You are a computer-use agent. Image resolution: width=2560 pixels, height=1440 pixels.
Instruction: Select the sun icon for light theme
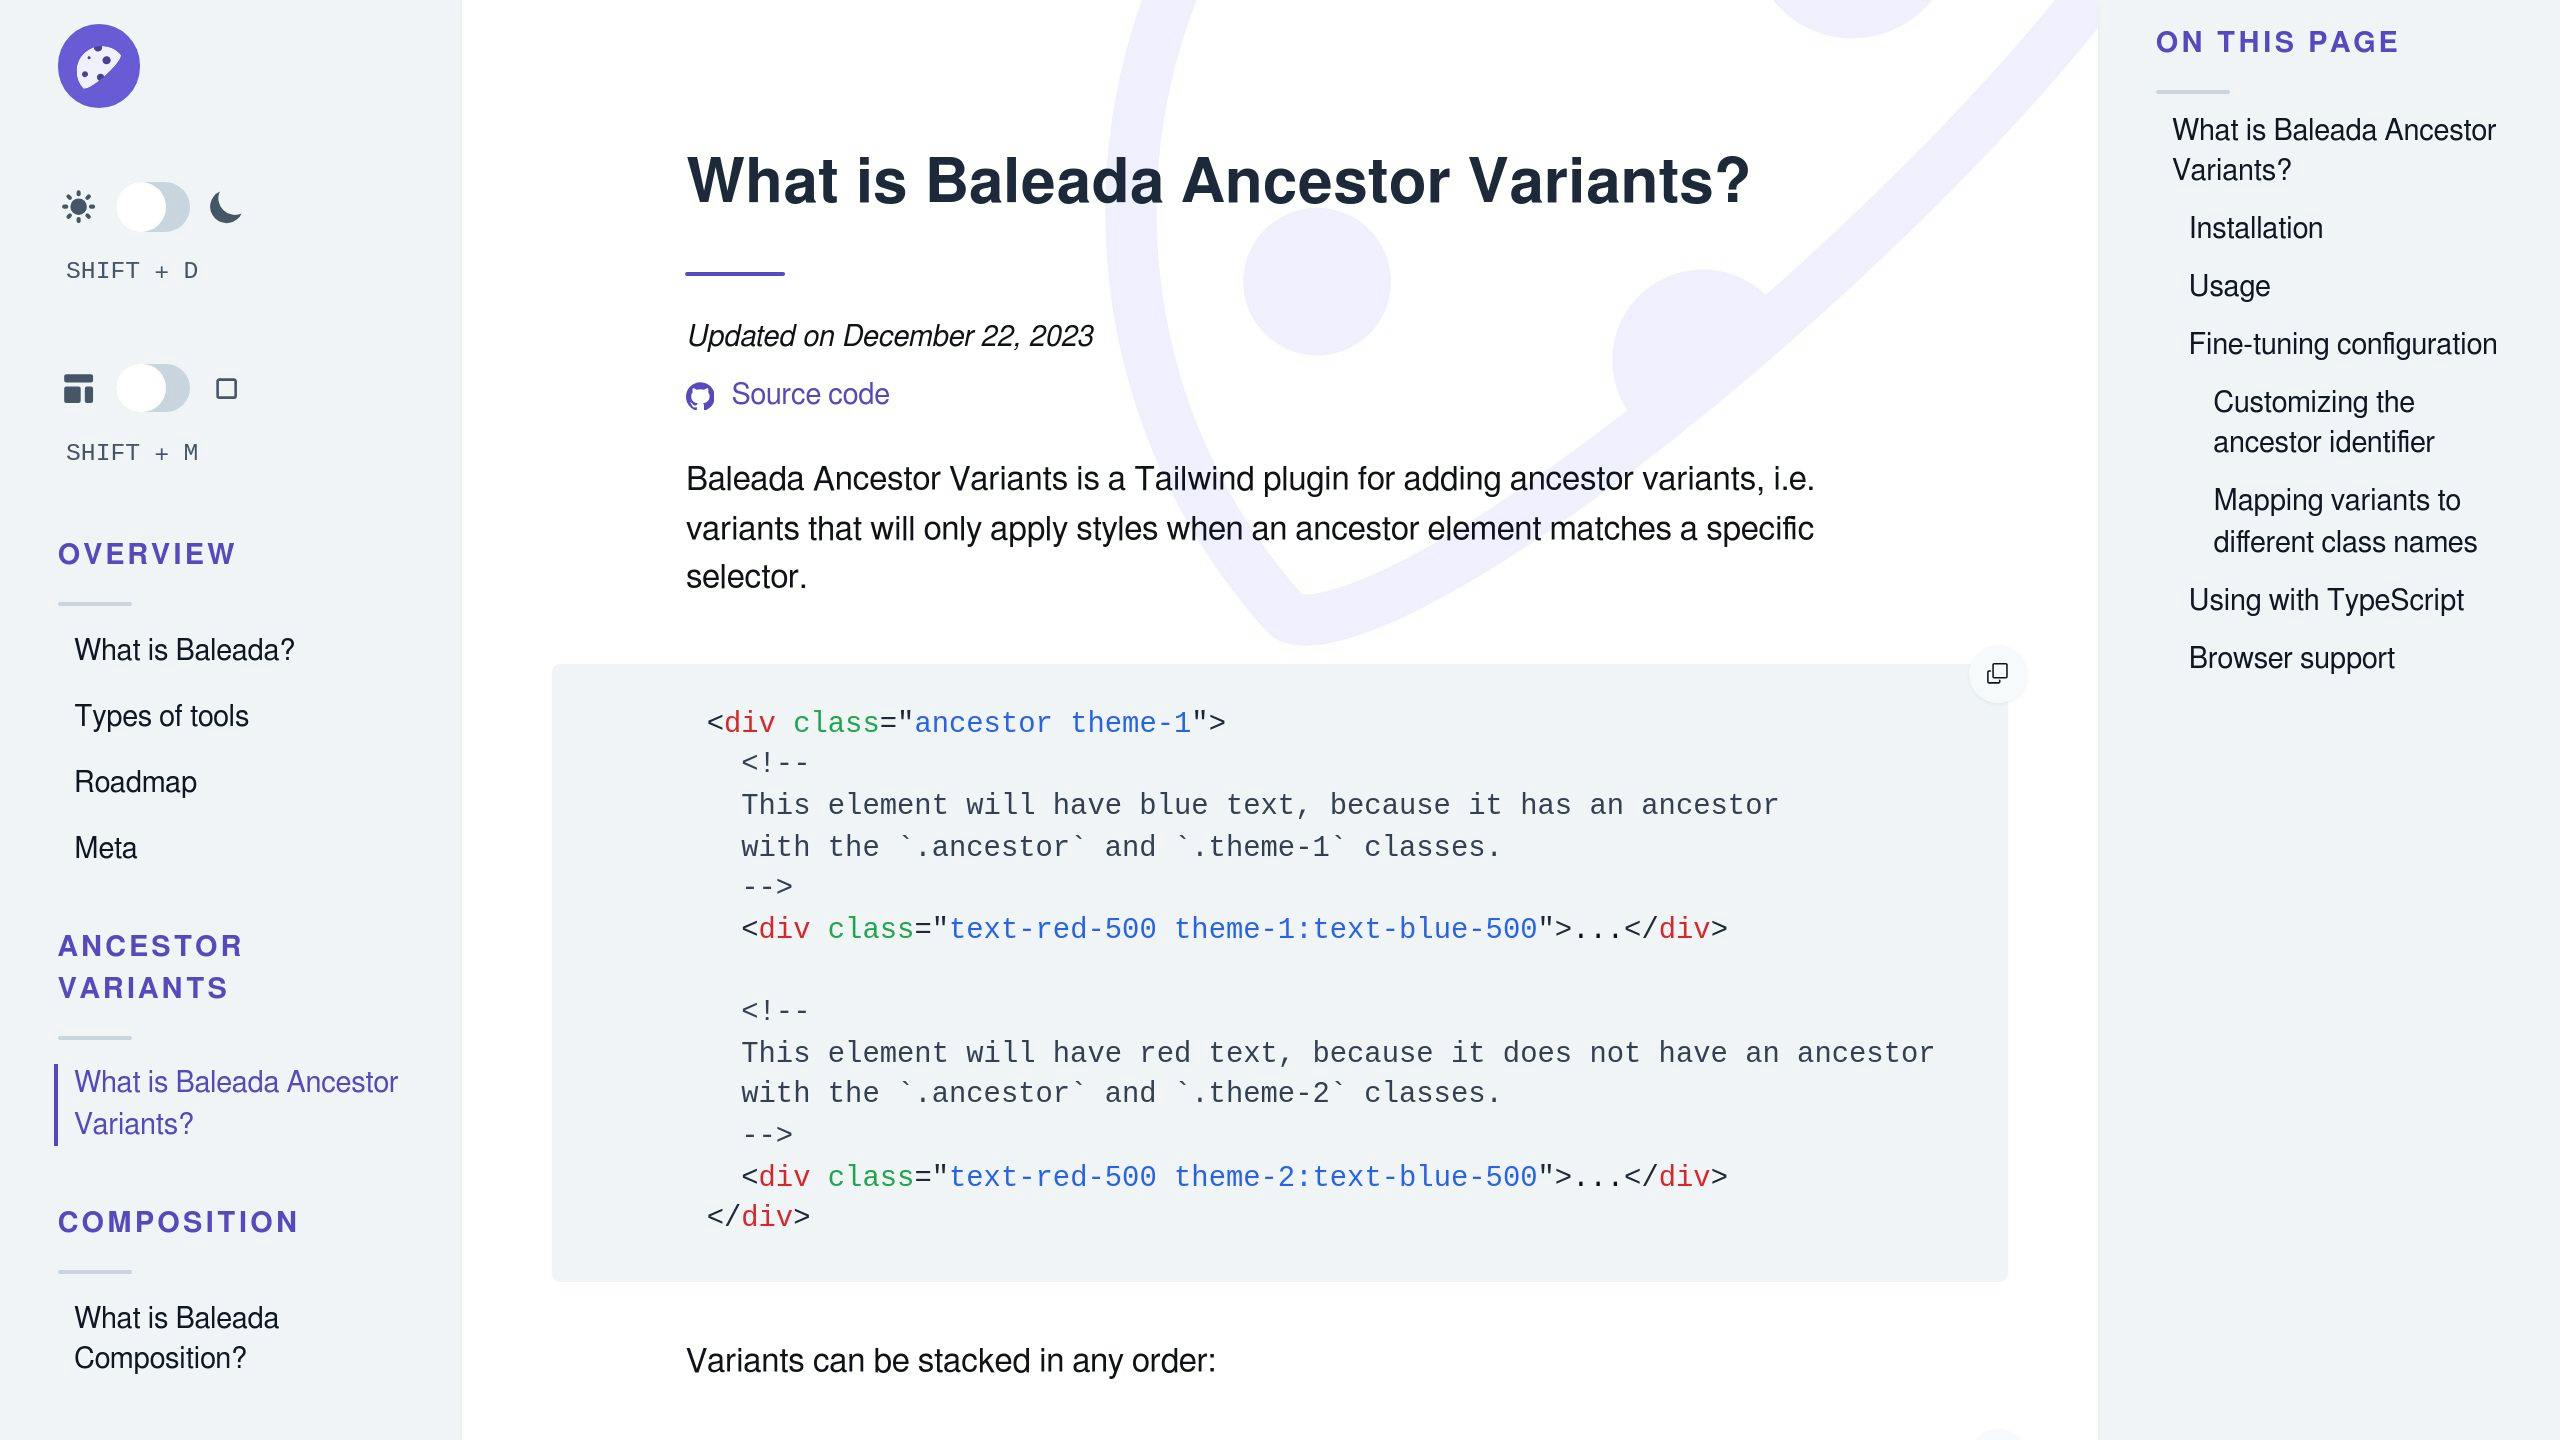(78, 207)
